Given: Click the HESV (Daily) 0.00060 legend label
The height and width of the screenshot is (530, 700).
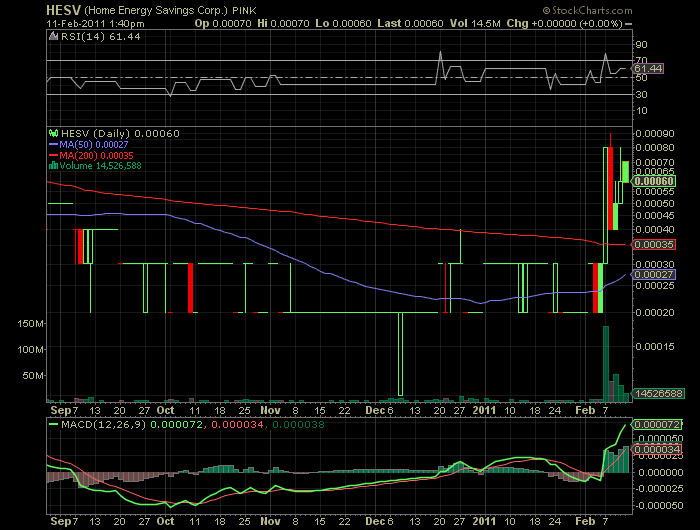Looking at the screenshot, I should pyautogui.click(x=120, y=133).
